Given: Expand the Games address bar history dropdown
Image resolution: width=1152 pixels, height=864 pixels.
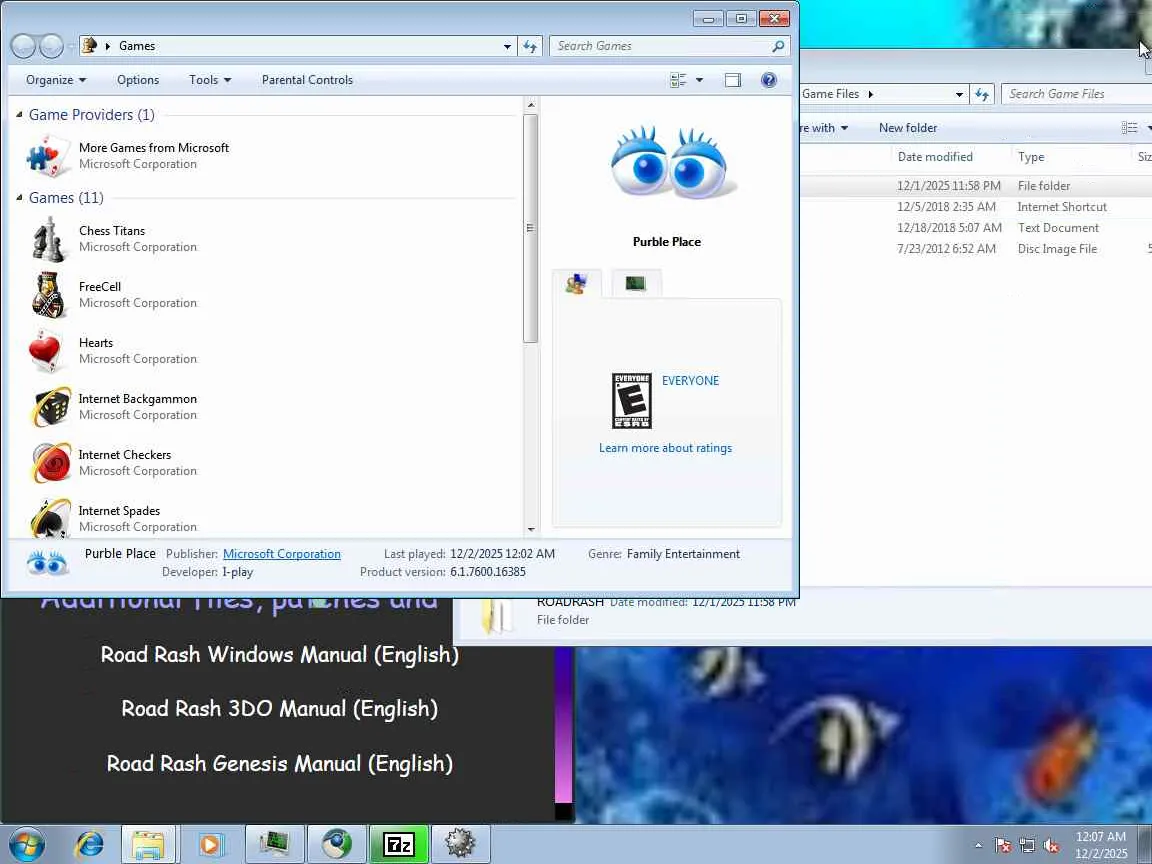Looking at the screenshot, I should [x=507, y=46].
